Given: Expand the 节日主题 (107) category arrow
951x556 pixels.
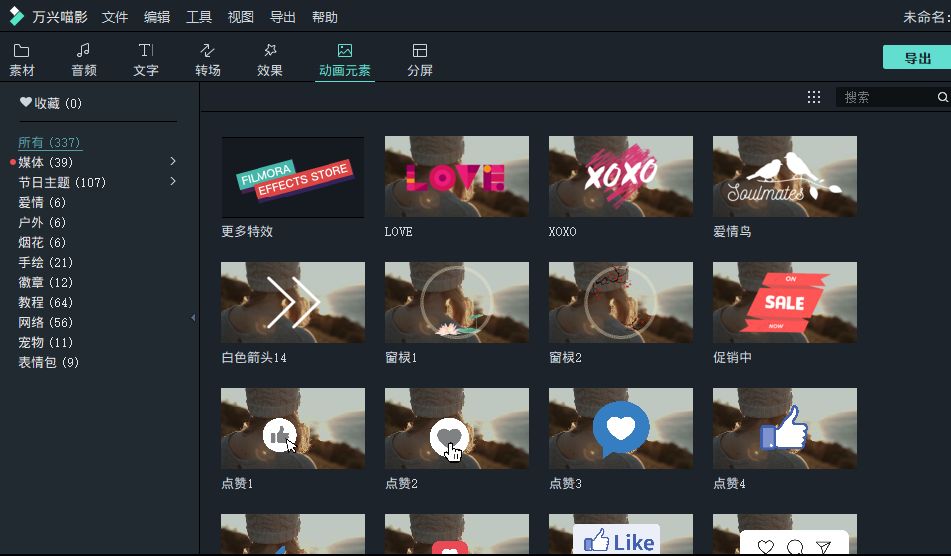Looking at the screenshot, I should point(173,181).
